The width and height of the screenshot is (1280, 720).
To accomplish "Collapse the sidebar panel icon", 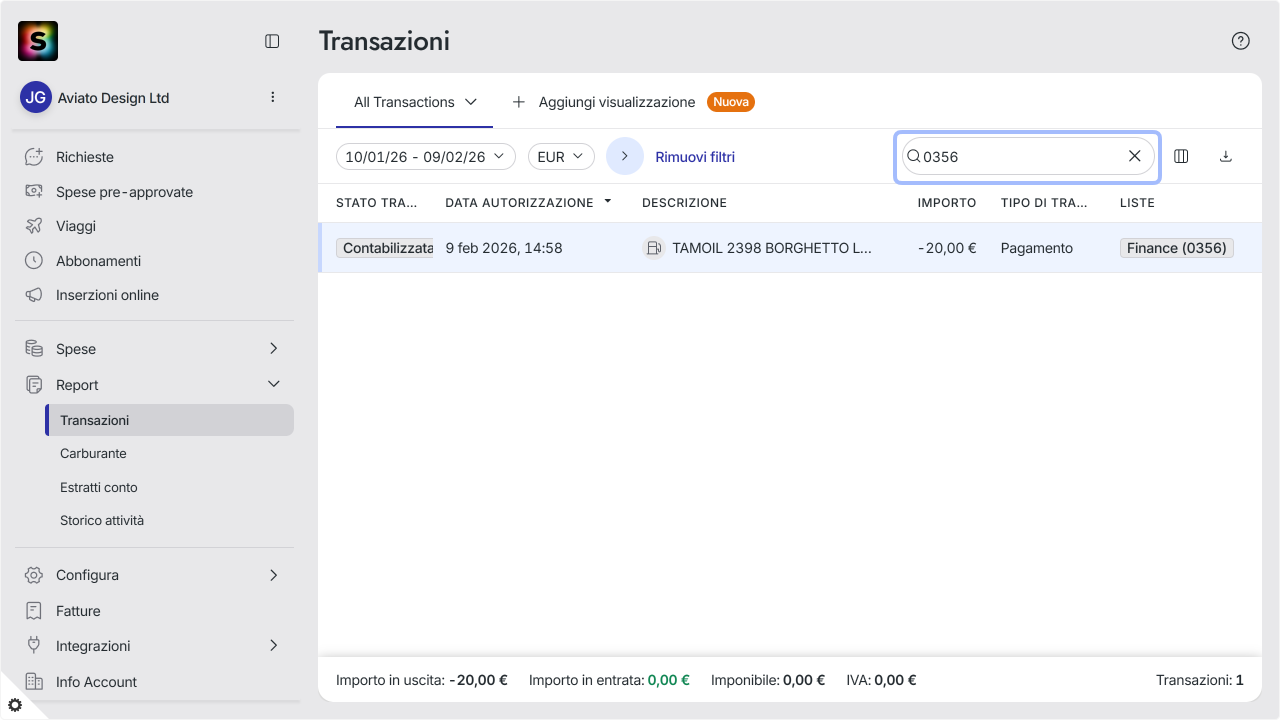I will click(272, 41).
